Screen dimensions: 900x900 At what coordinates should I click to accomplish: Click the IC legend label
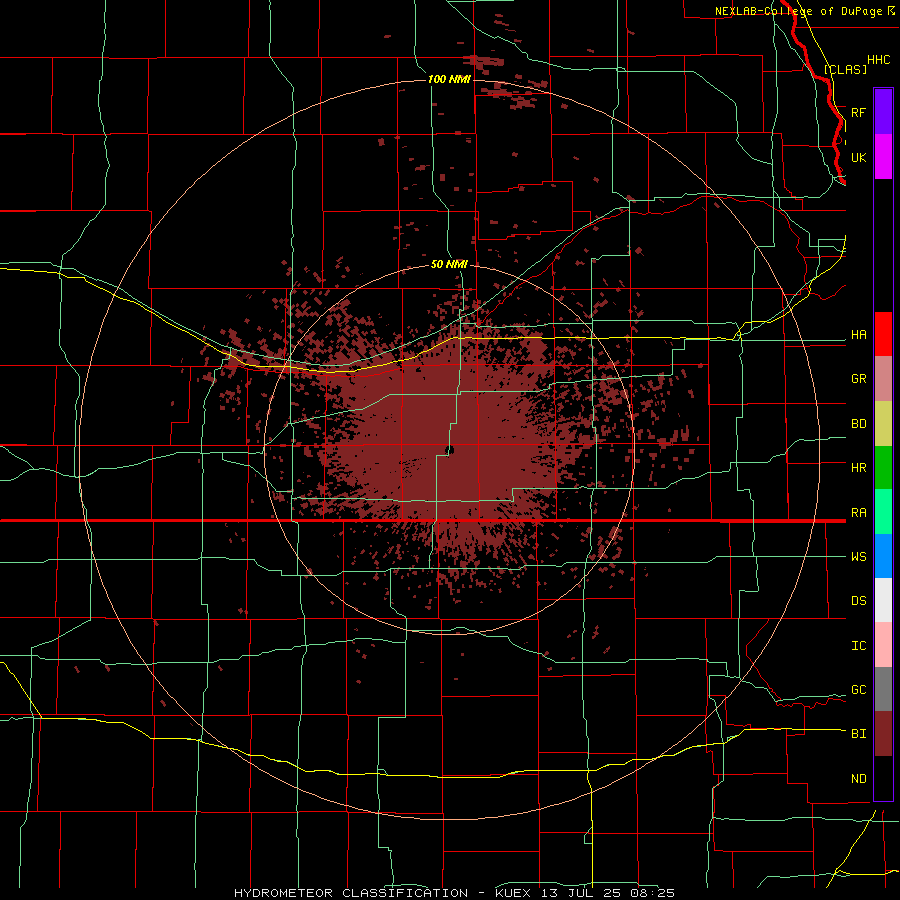click(x=858, y=646)
